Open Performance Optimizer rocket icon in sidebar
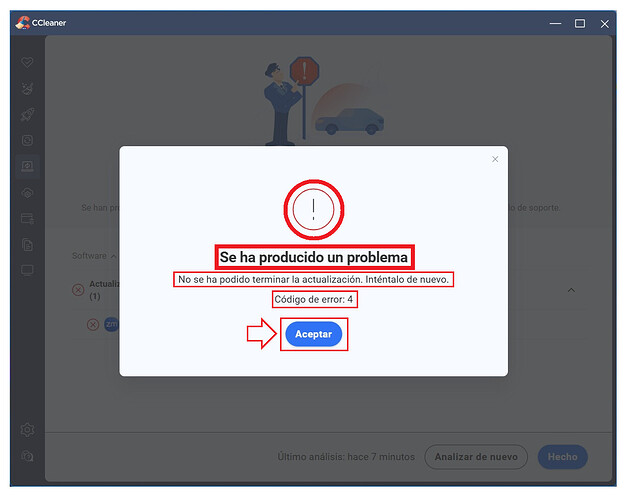The image size is (630, 500). (x=27, y=115)
